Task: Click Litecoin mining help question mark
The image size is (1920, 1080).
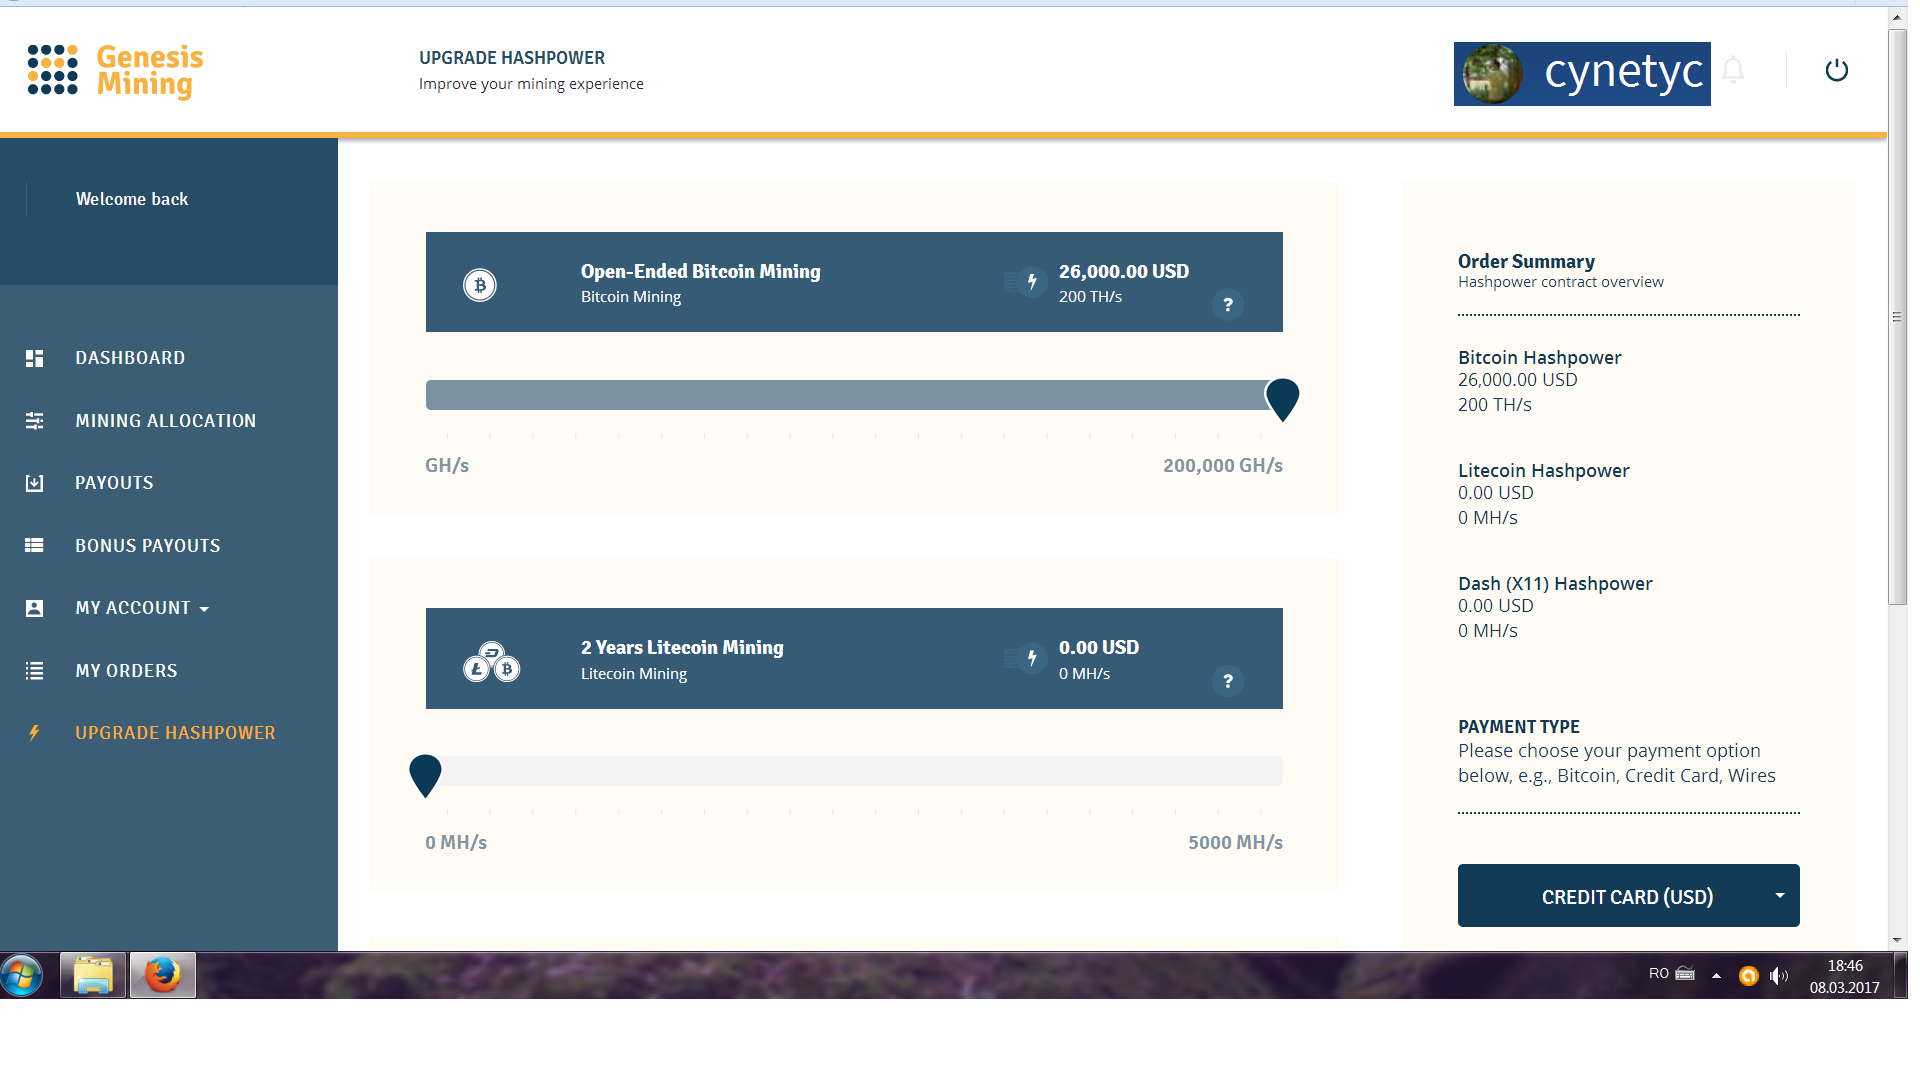Action: pos(1228,681)
